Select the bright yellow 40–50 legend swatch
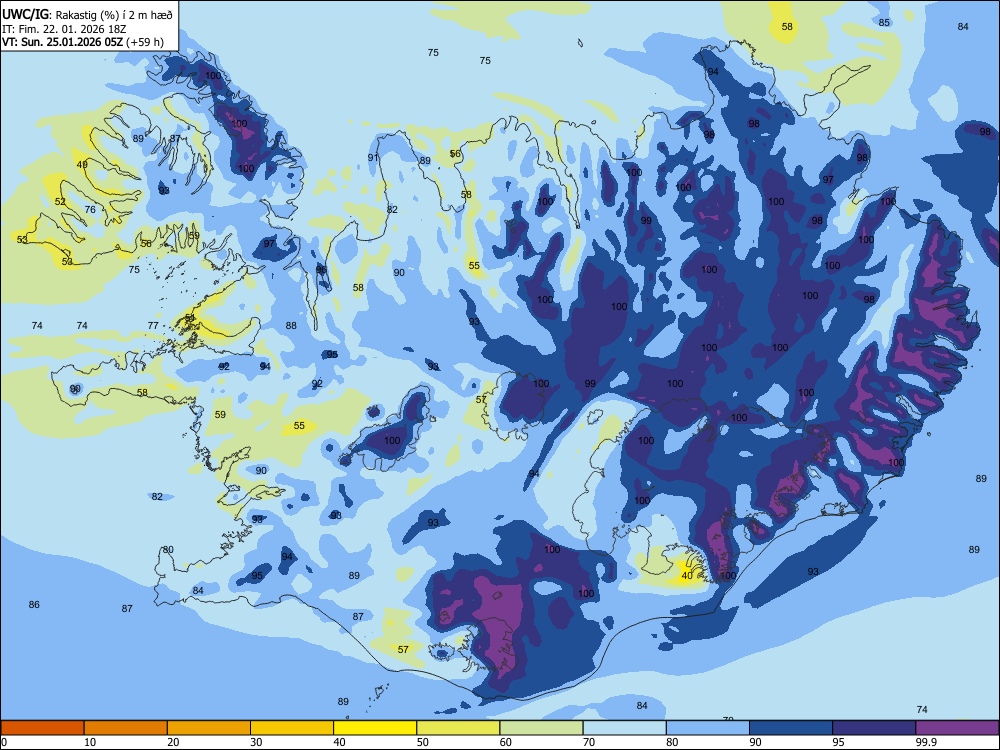 tap(375, 728)
